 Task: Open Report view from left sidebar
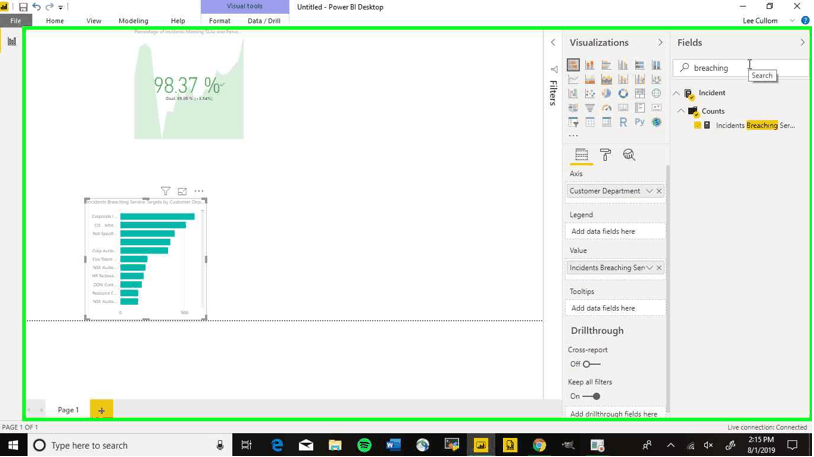11,42
